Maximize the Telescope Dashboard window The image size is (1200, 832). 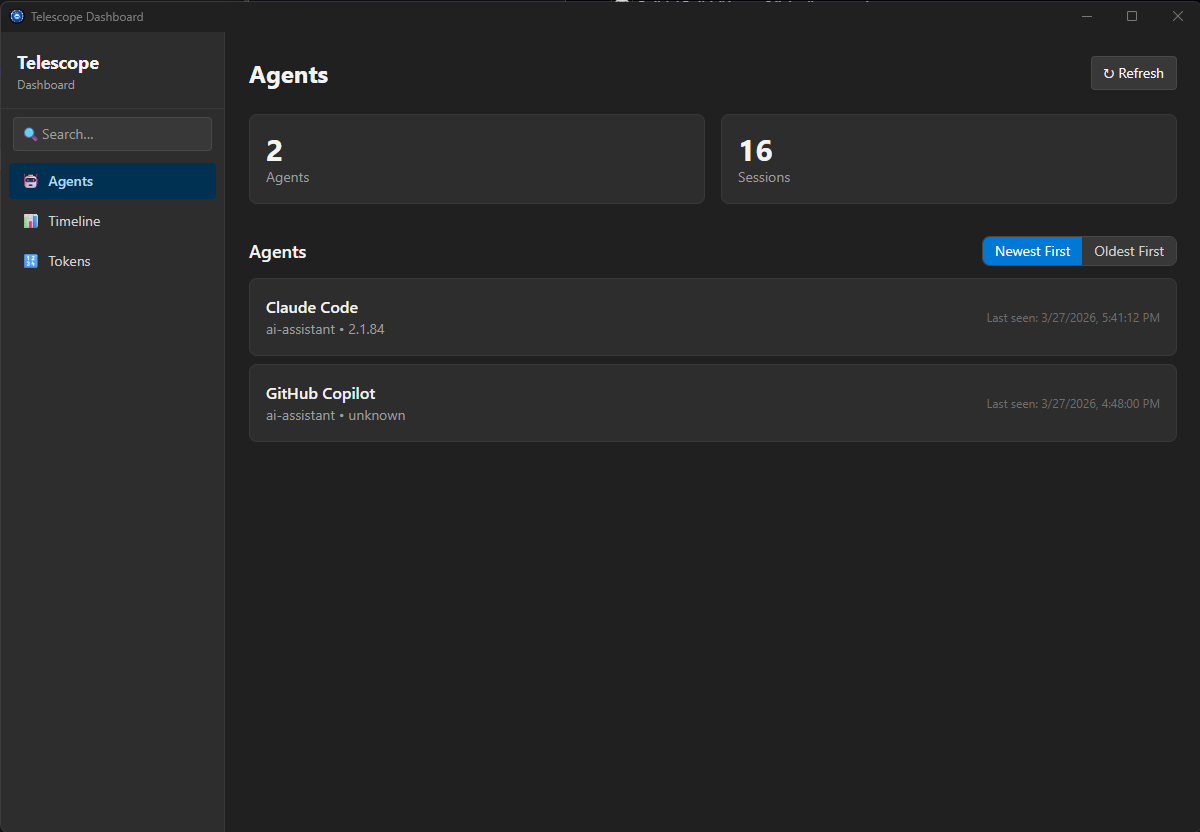click(1131, 16)
